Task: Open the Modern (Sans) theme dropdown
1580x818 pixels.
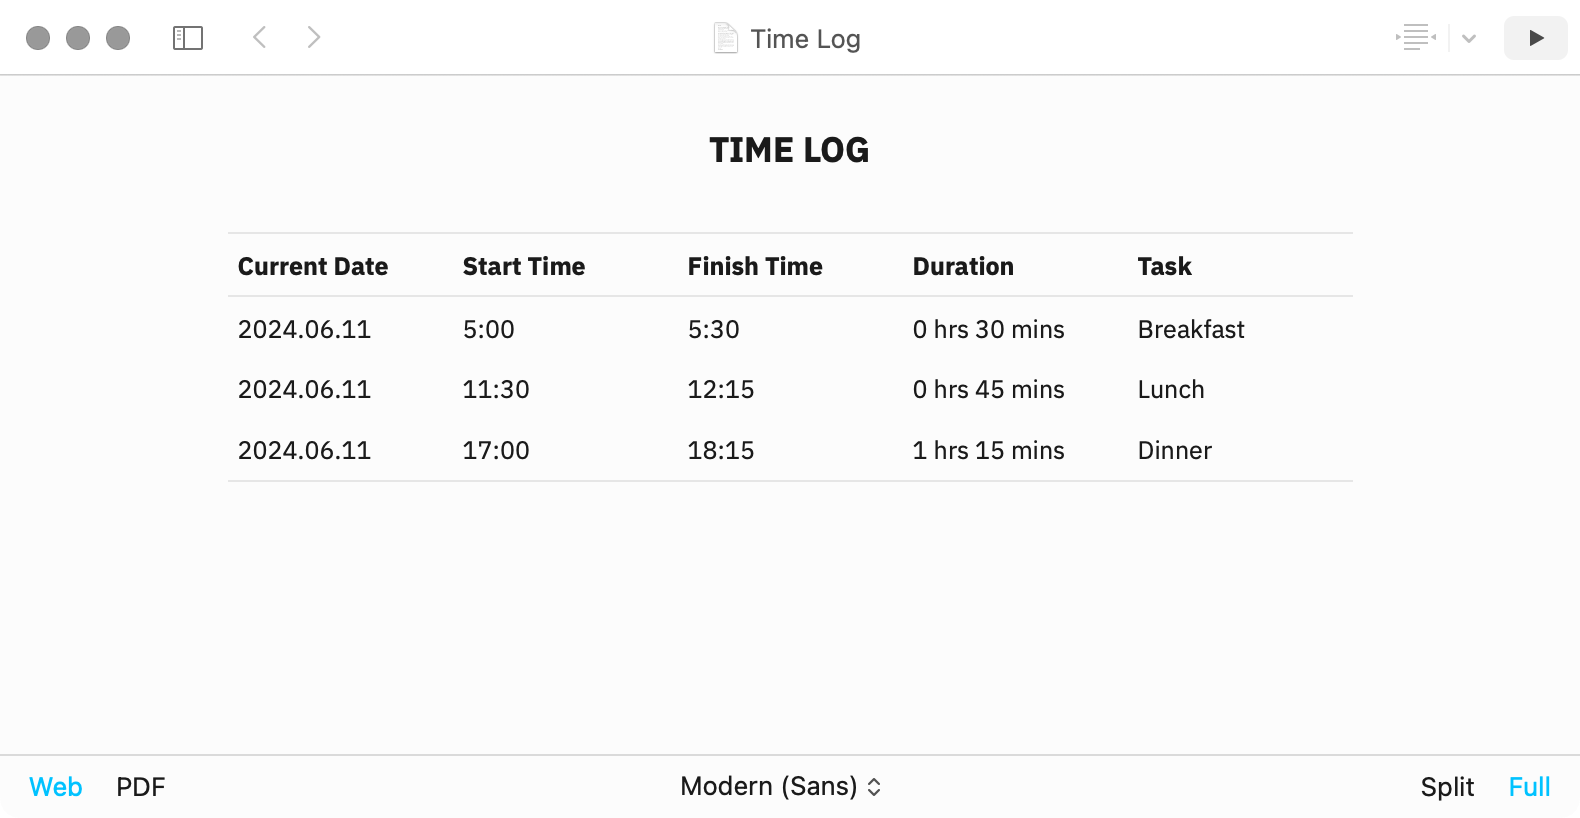Action: [x=781, y=786]
